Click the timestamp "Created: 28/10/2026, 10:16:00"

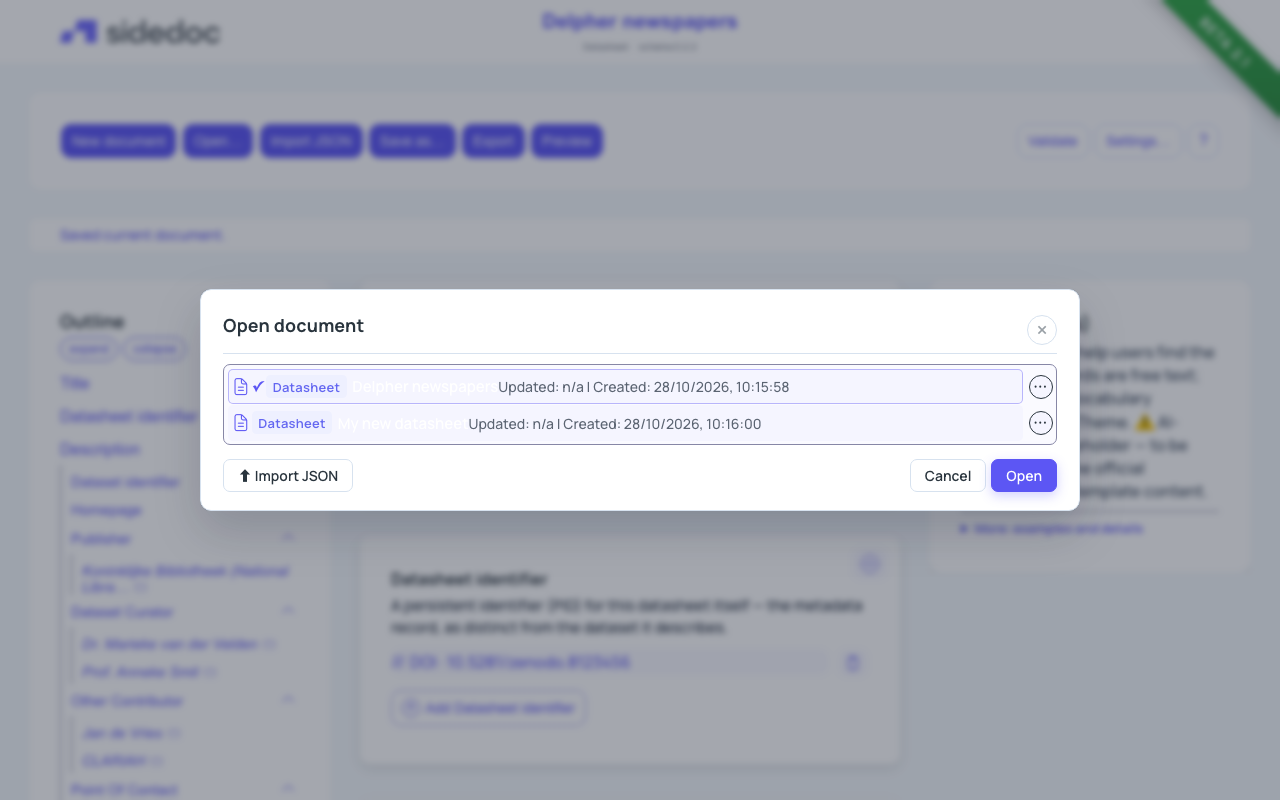662,424
